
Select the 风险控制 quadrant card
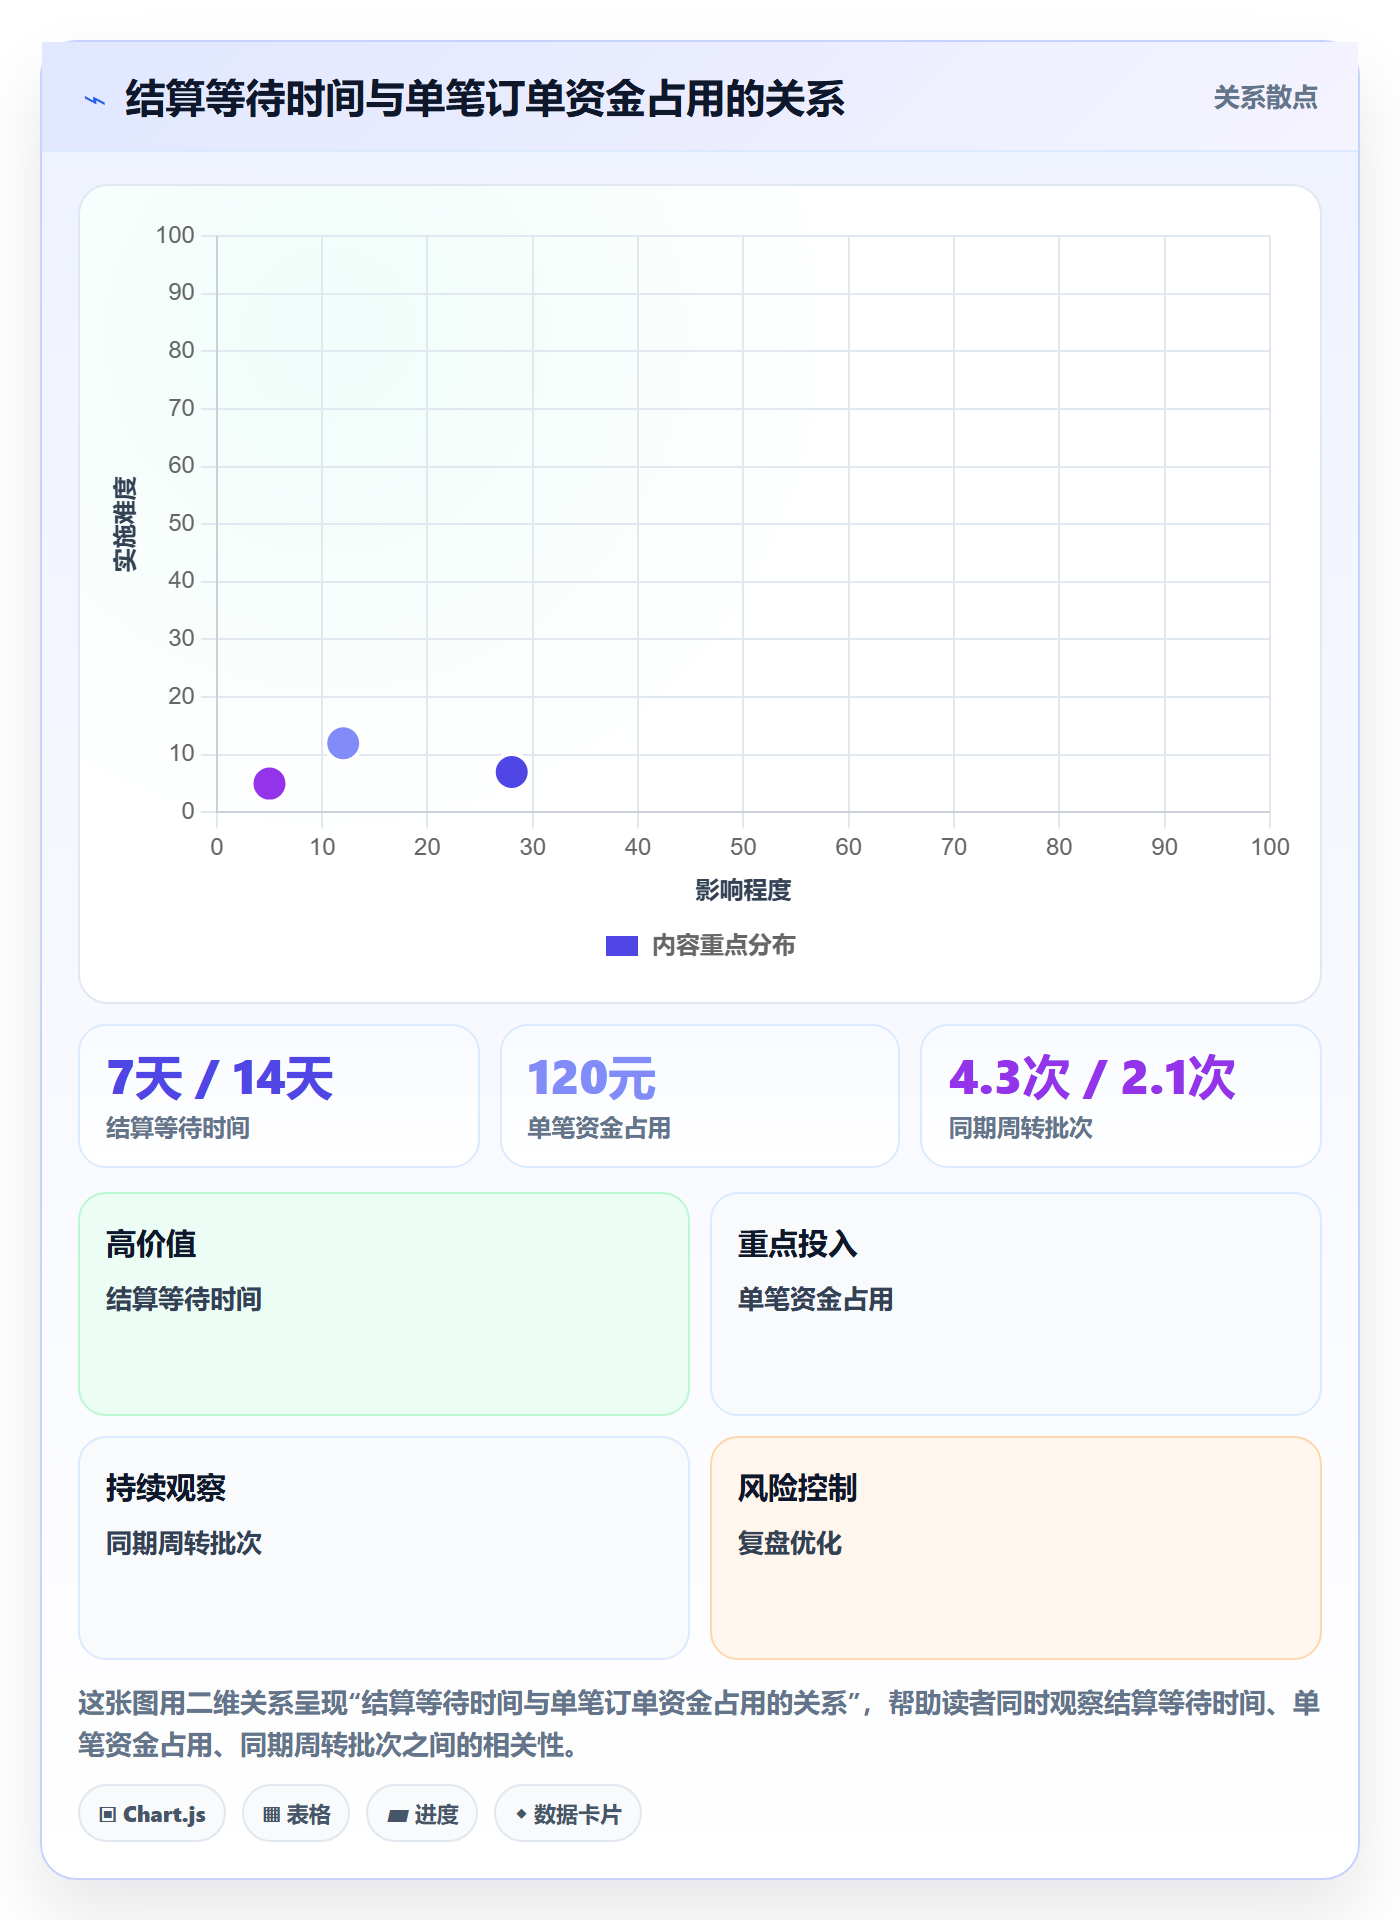1016,1548
